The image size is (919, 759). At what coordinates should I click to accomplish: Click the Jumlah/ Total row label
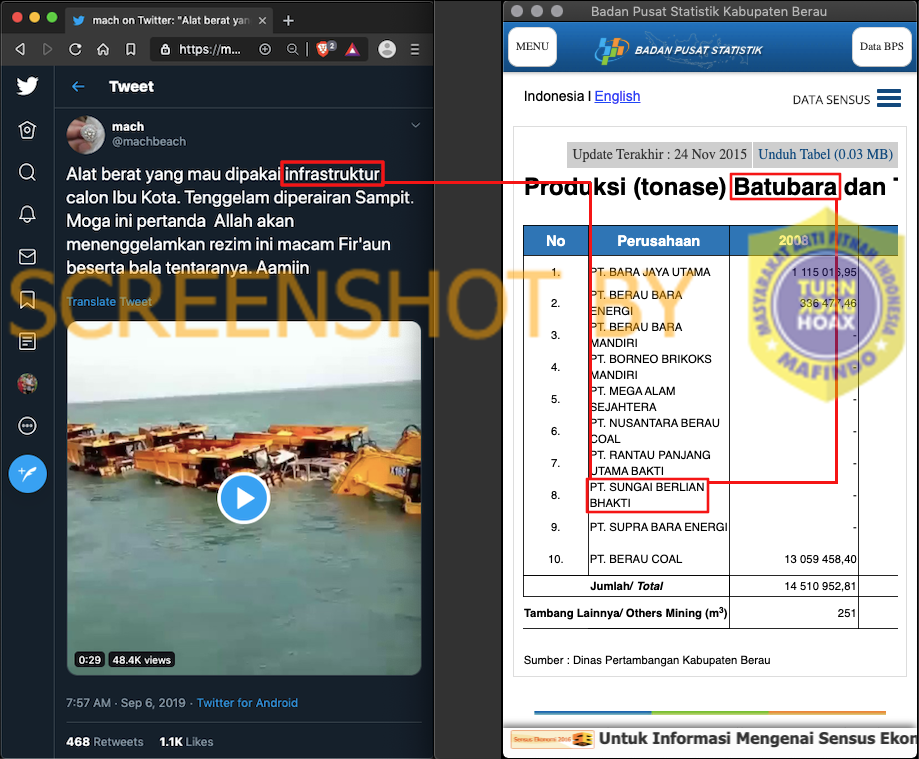627,586
